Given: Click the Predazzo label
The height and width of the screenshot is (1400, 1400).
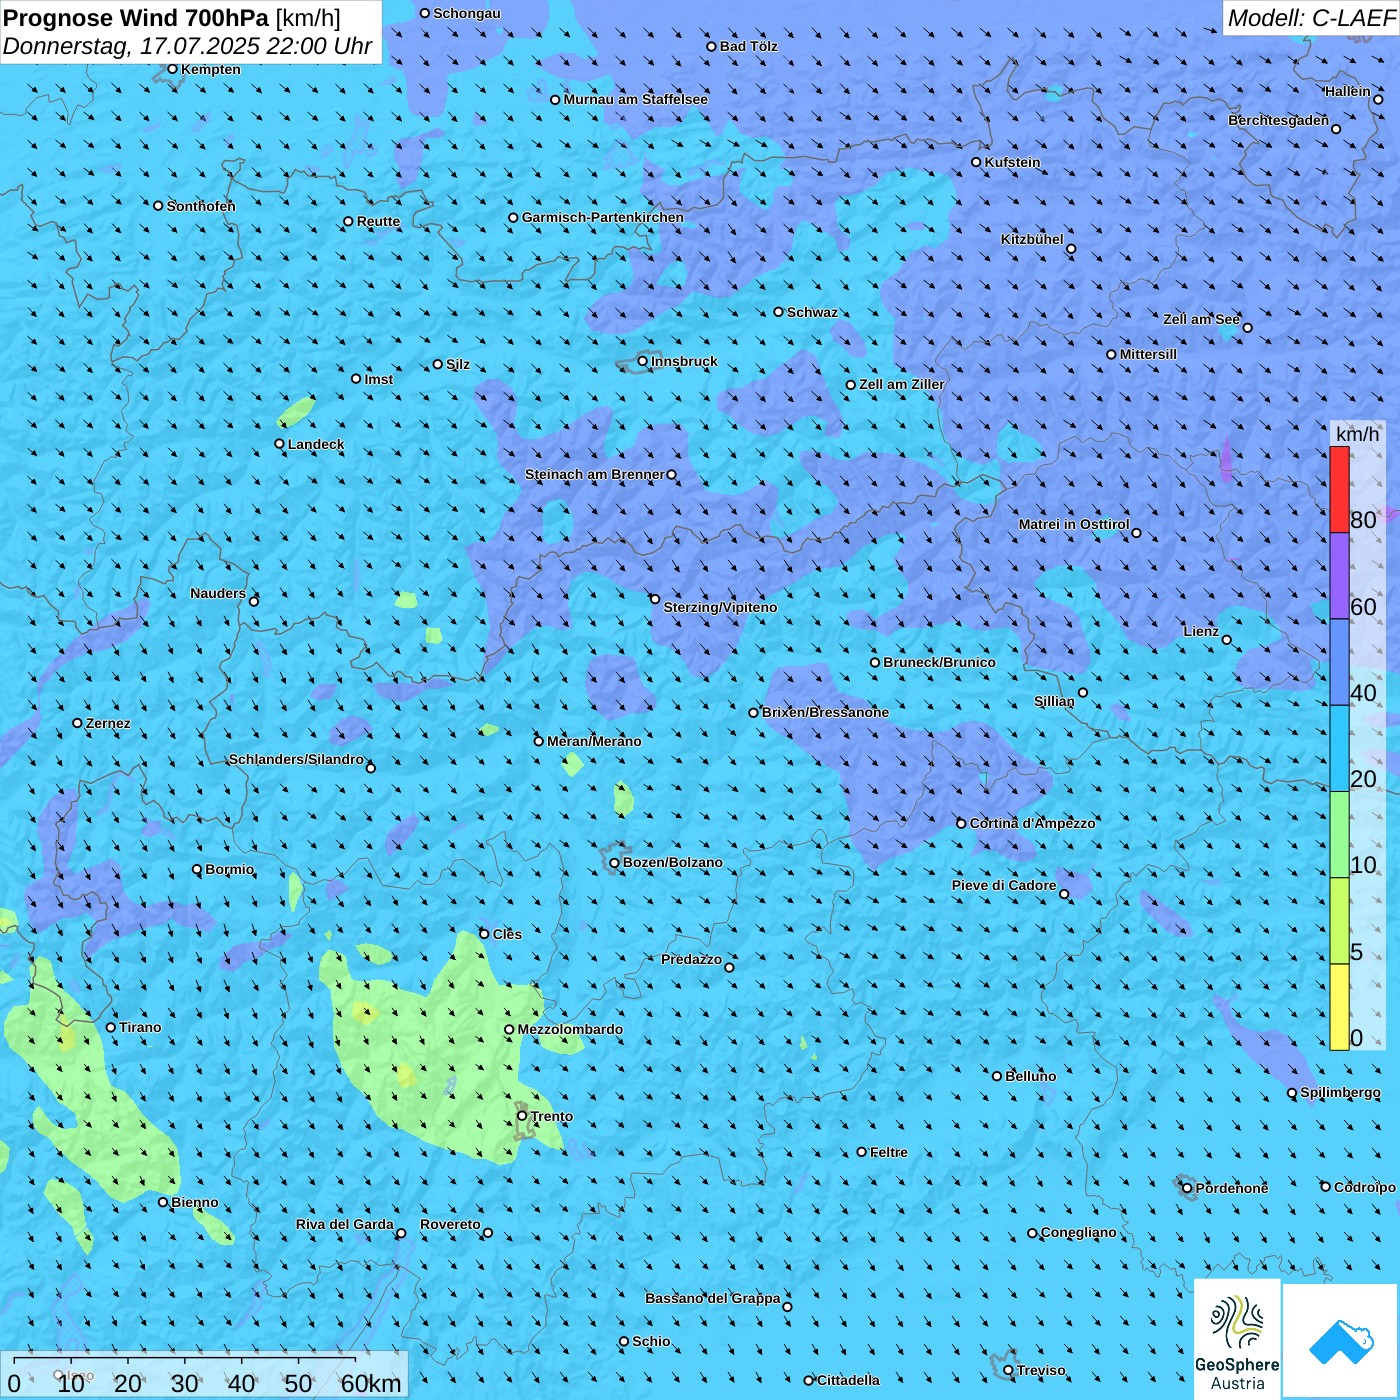Looking at the screenshot, I should pyautogui.click(x=691, y=959).
